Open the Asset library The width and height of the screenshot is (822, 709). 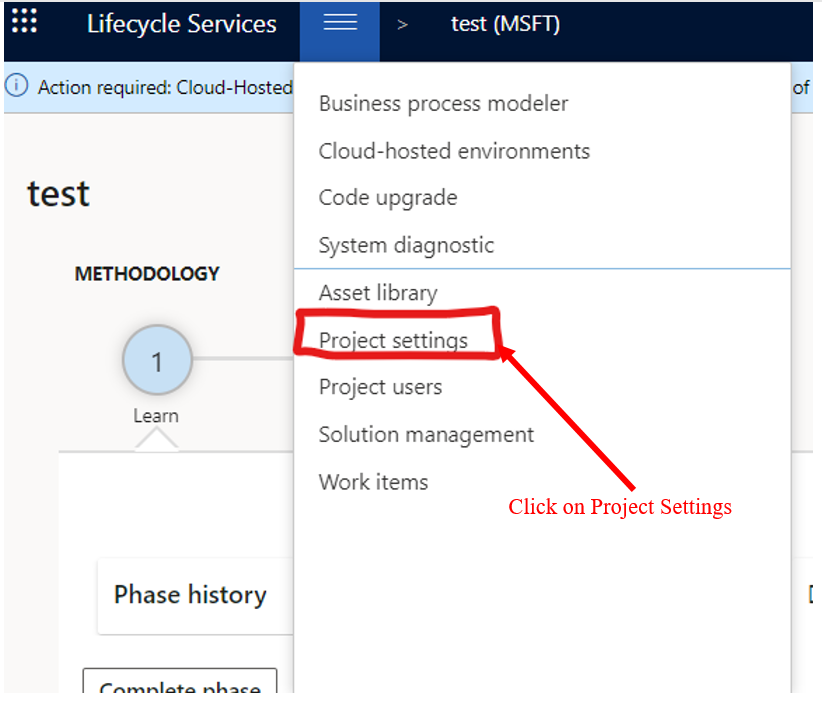click(x=377, y=293)
